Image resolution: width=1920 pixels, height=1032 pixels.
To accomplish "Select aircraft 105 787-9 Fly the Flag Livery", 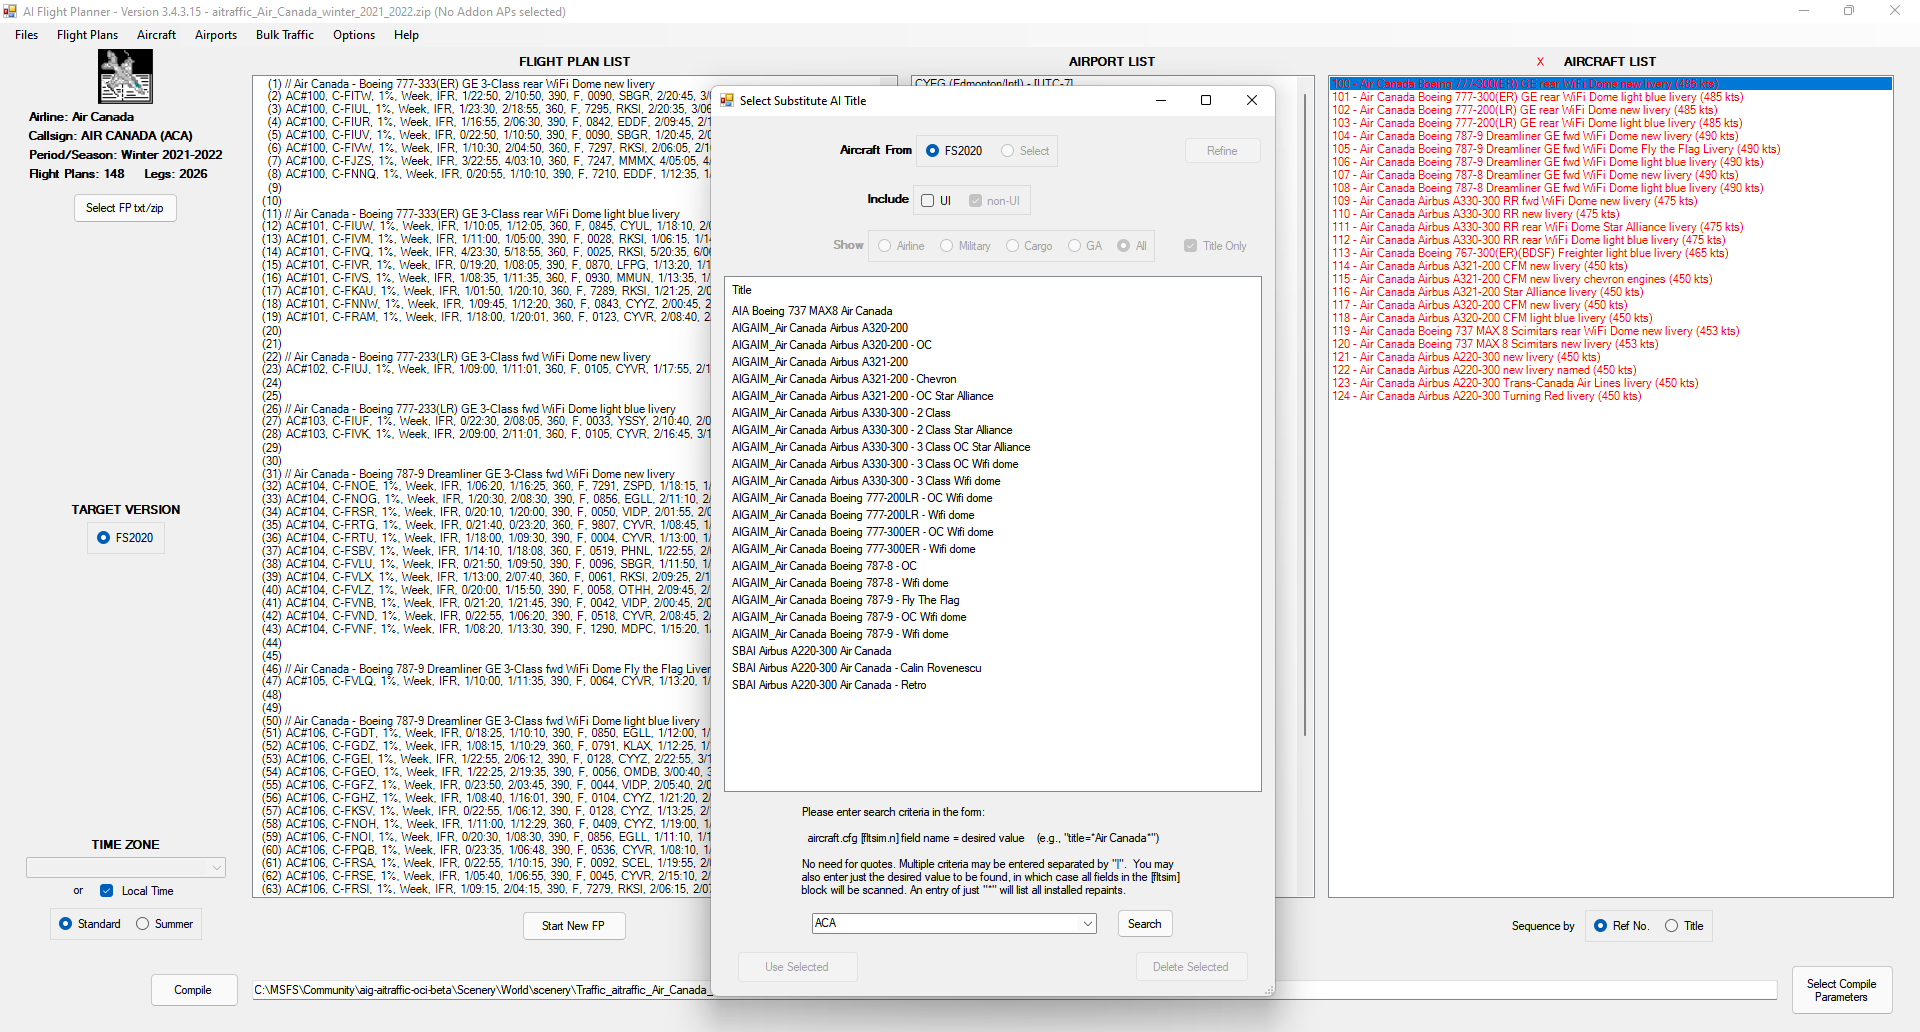I will [x=1556, y=149].
